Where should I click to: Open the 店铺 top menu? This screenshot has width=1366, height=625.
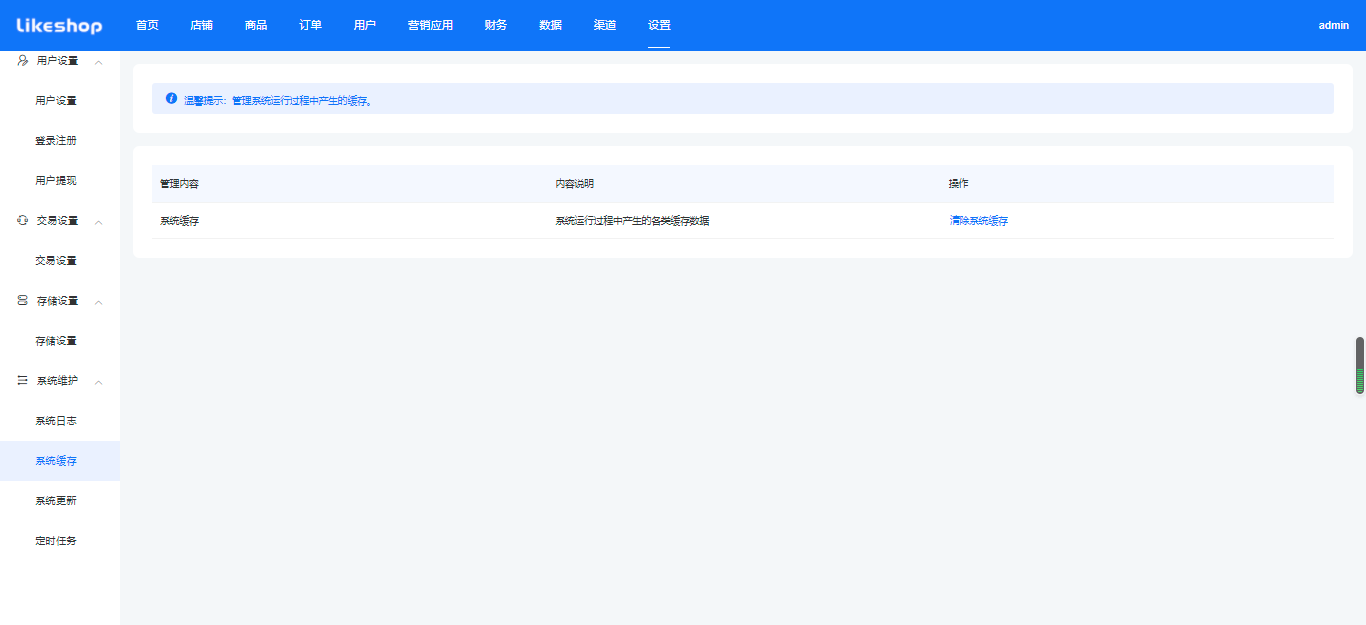click(201, 25)
